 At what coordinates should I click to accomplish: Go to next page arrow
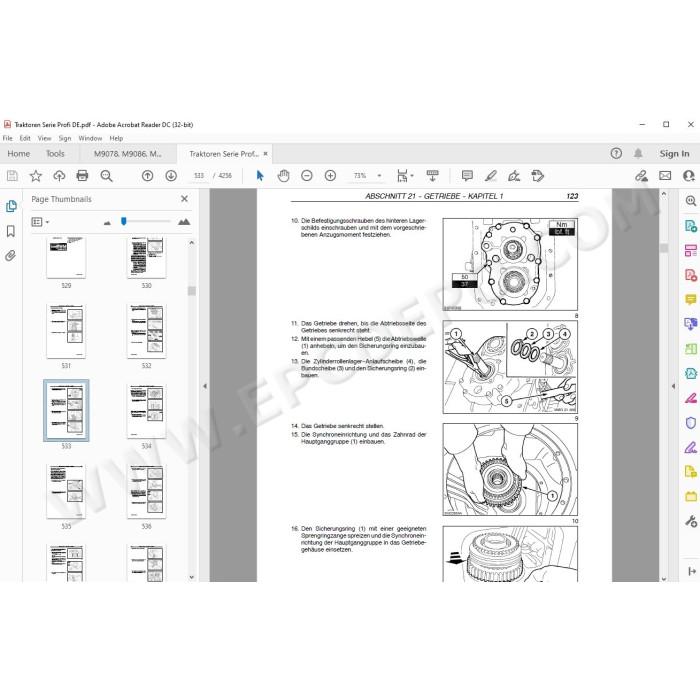pos(171,176)
